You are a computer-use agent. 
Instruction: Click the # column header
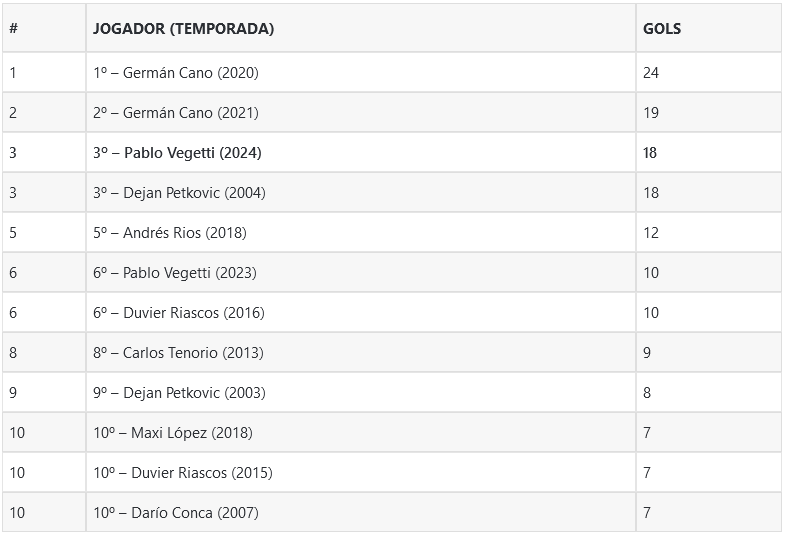point(14,29)
